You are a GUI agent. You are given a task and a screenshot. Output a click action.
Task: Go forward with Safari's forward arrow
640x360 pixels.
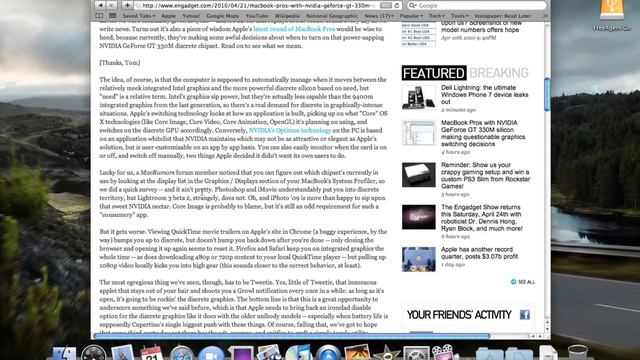point(111,5)
